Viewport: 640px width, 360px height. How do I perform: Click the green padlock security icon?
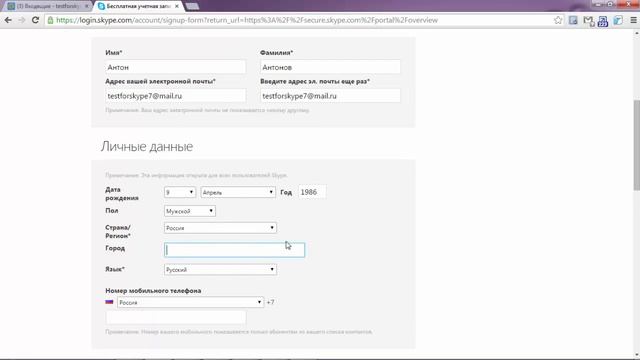(x=50, y=20)
